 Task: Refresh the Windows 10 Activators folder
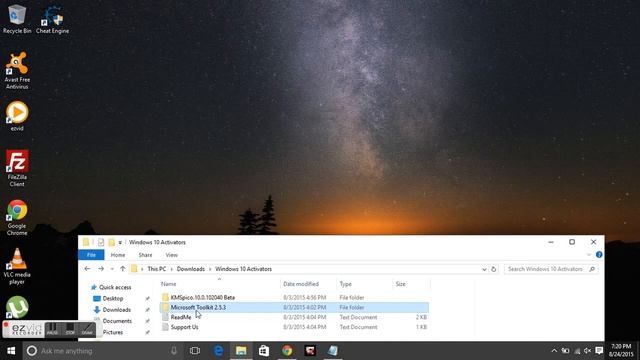493,269
